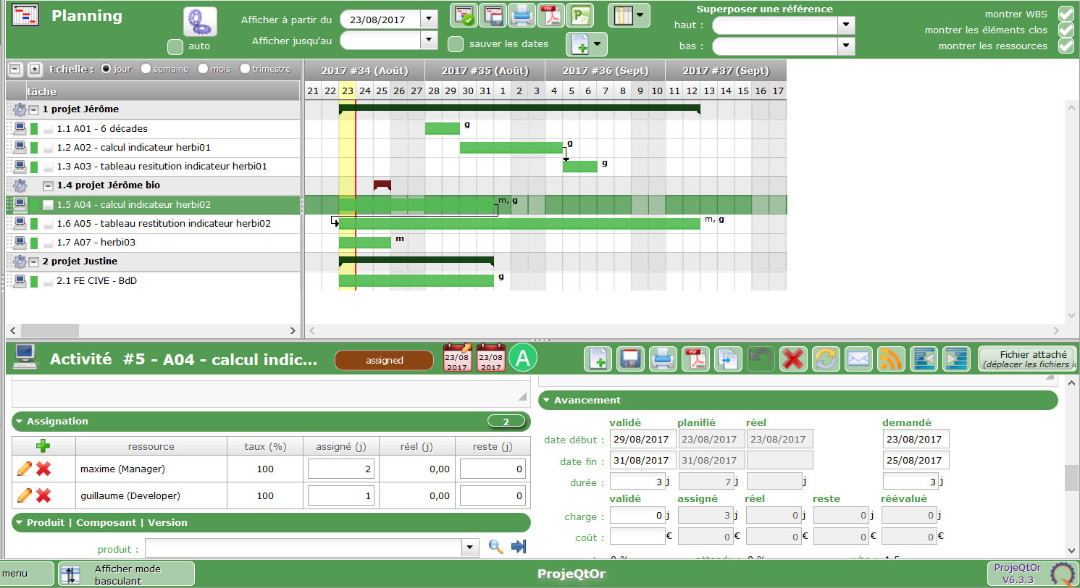Click the validé date début field

point(641,440)
